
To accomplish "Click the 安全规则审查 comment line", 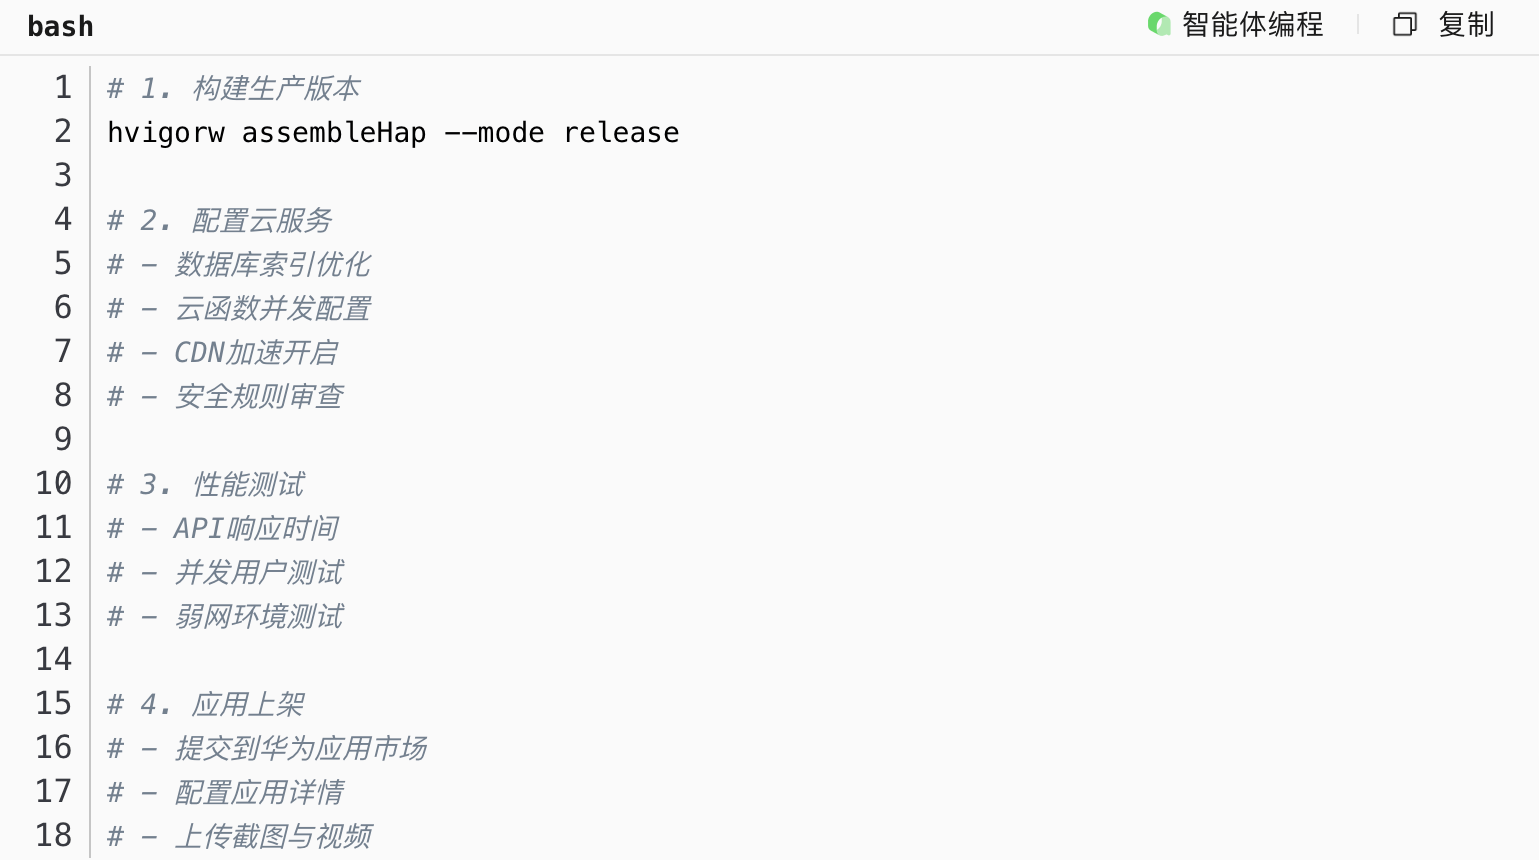I will (x=258, y=397).
